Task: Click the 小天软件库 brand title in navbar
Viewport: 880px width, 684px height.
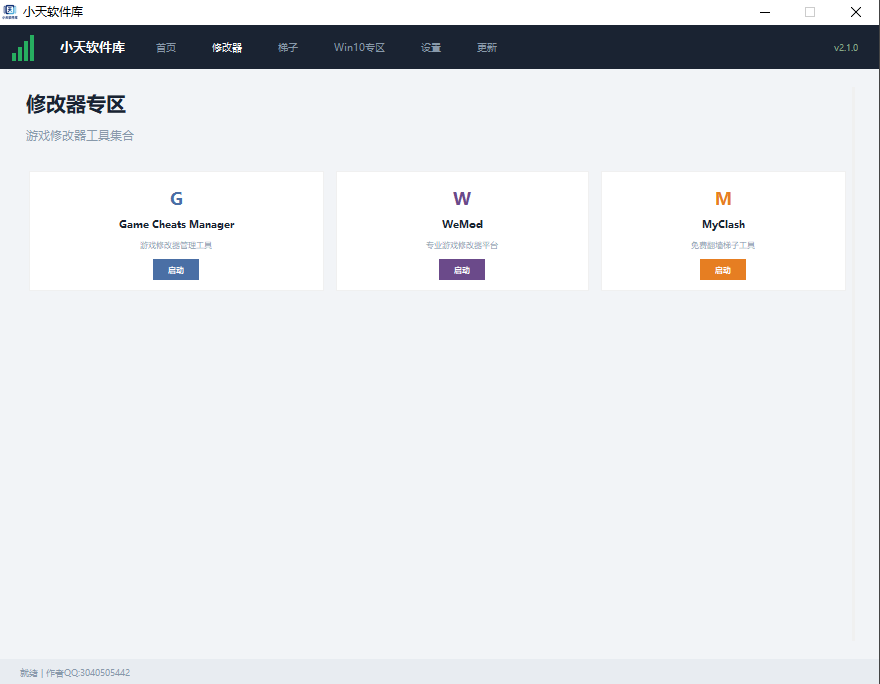Action: tap(93, 47)
